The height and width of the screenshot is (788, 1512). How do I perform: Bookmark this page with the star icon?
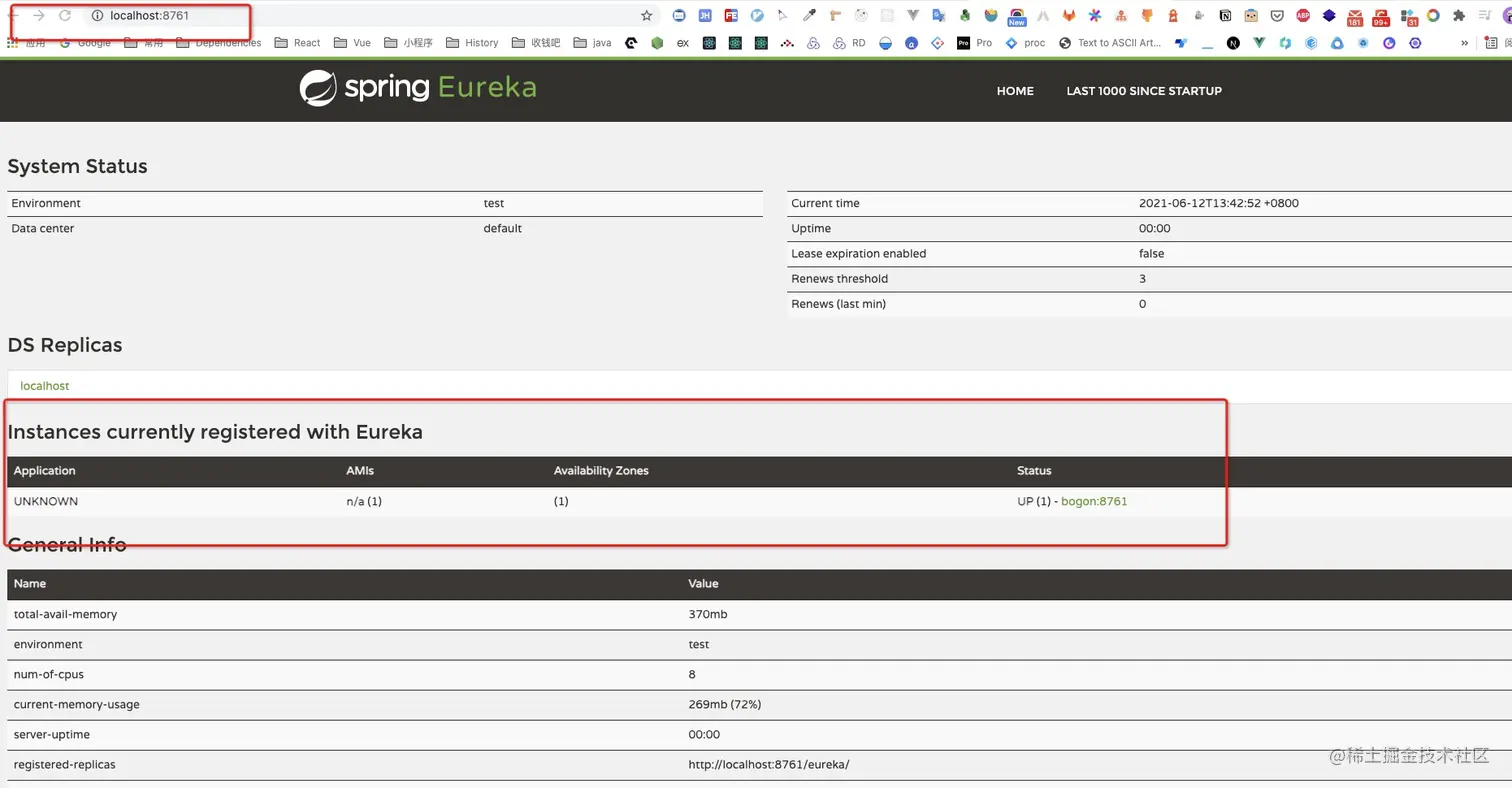pos(646,15)
